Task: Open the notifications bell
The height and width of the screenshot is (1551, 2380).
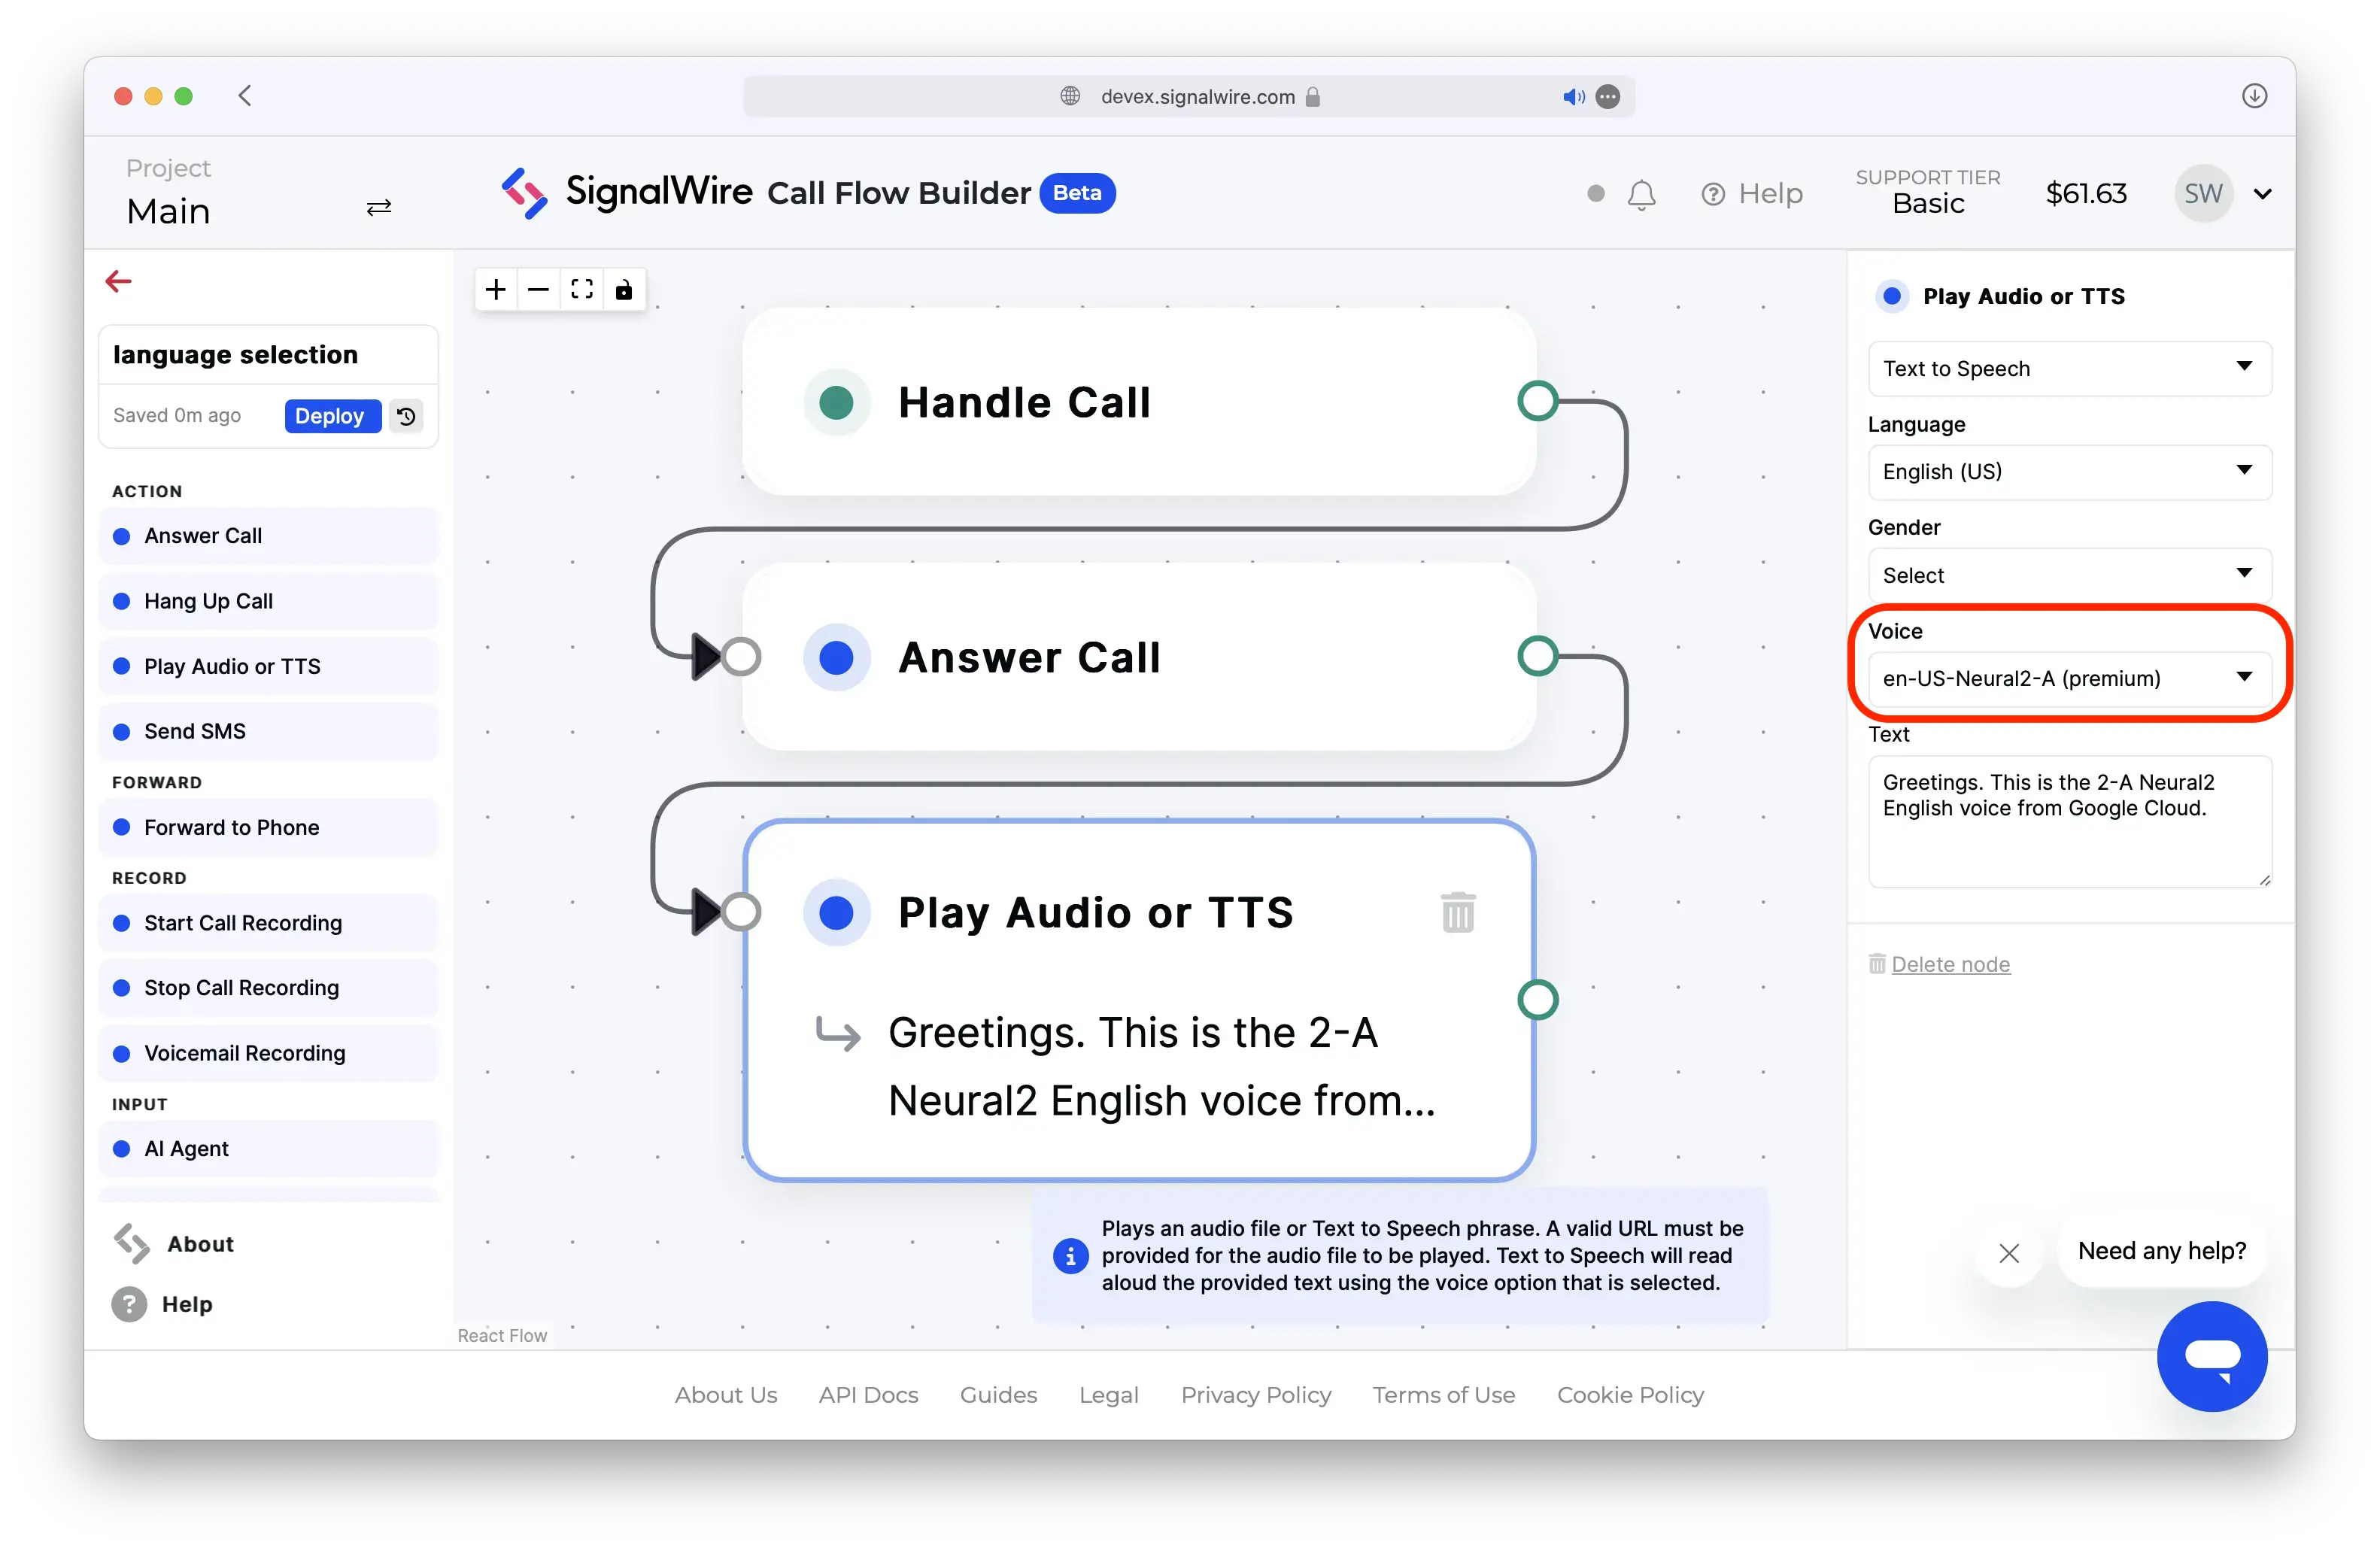Action: tap(1641, 193)
